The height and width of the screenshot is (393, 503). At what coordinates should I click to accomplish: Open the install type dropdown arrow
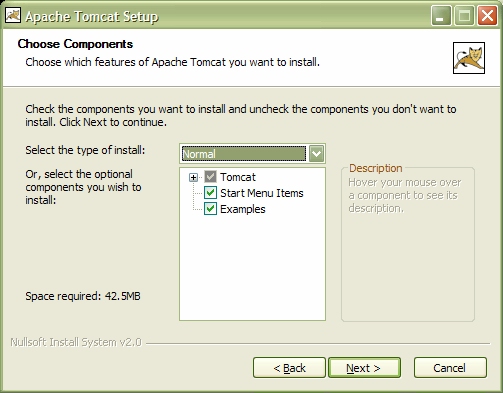coord(316,154)
